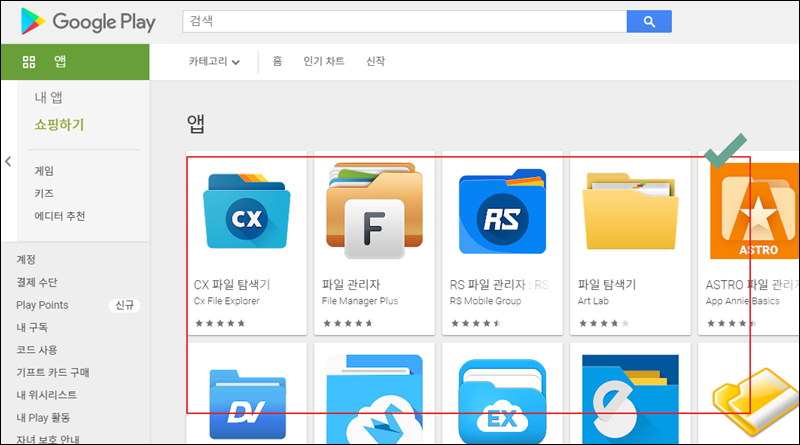Click the blue cloud bird folder icon
800x445 pixels.
374,399
